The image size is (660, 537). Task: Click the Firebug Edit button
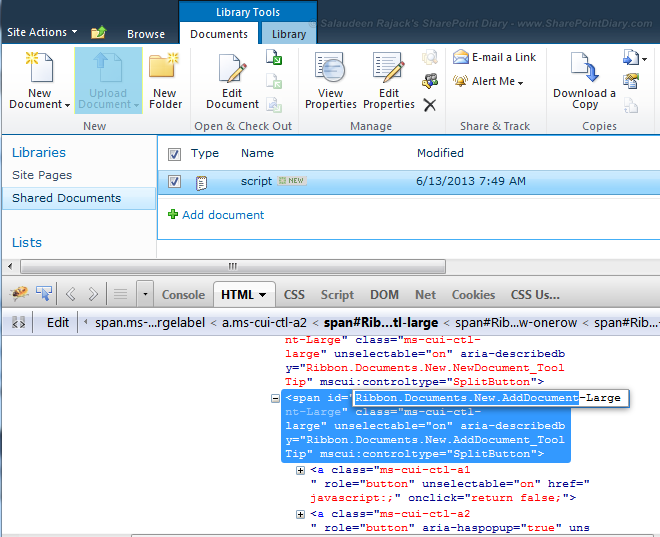pyautogui.click(x=58, y=323)
